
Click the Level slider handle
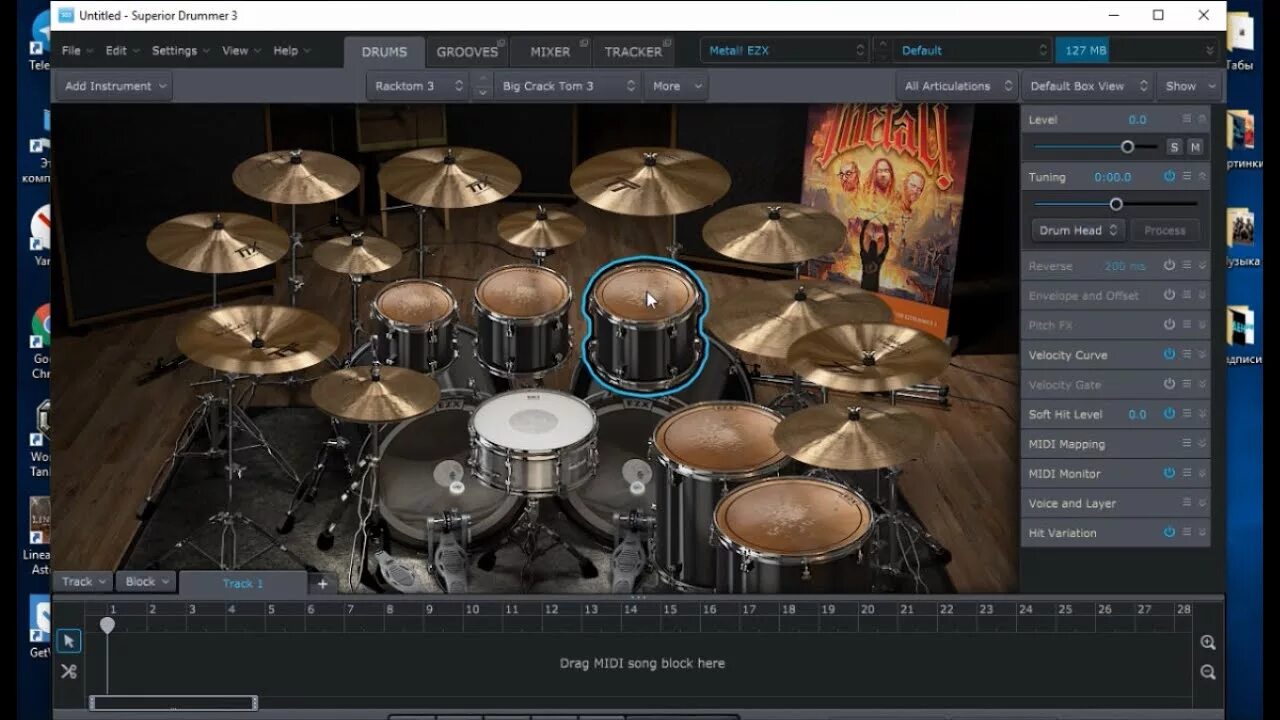[1127, 147]
